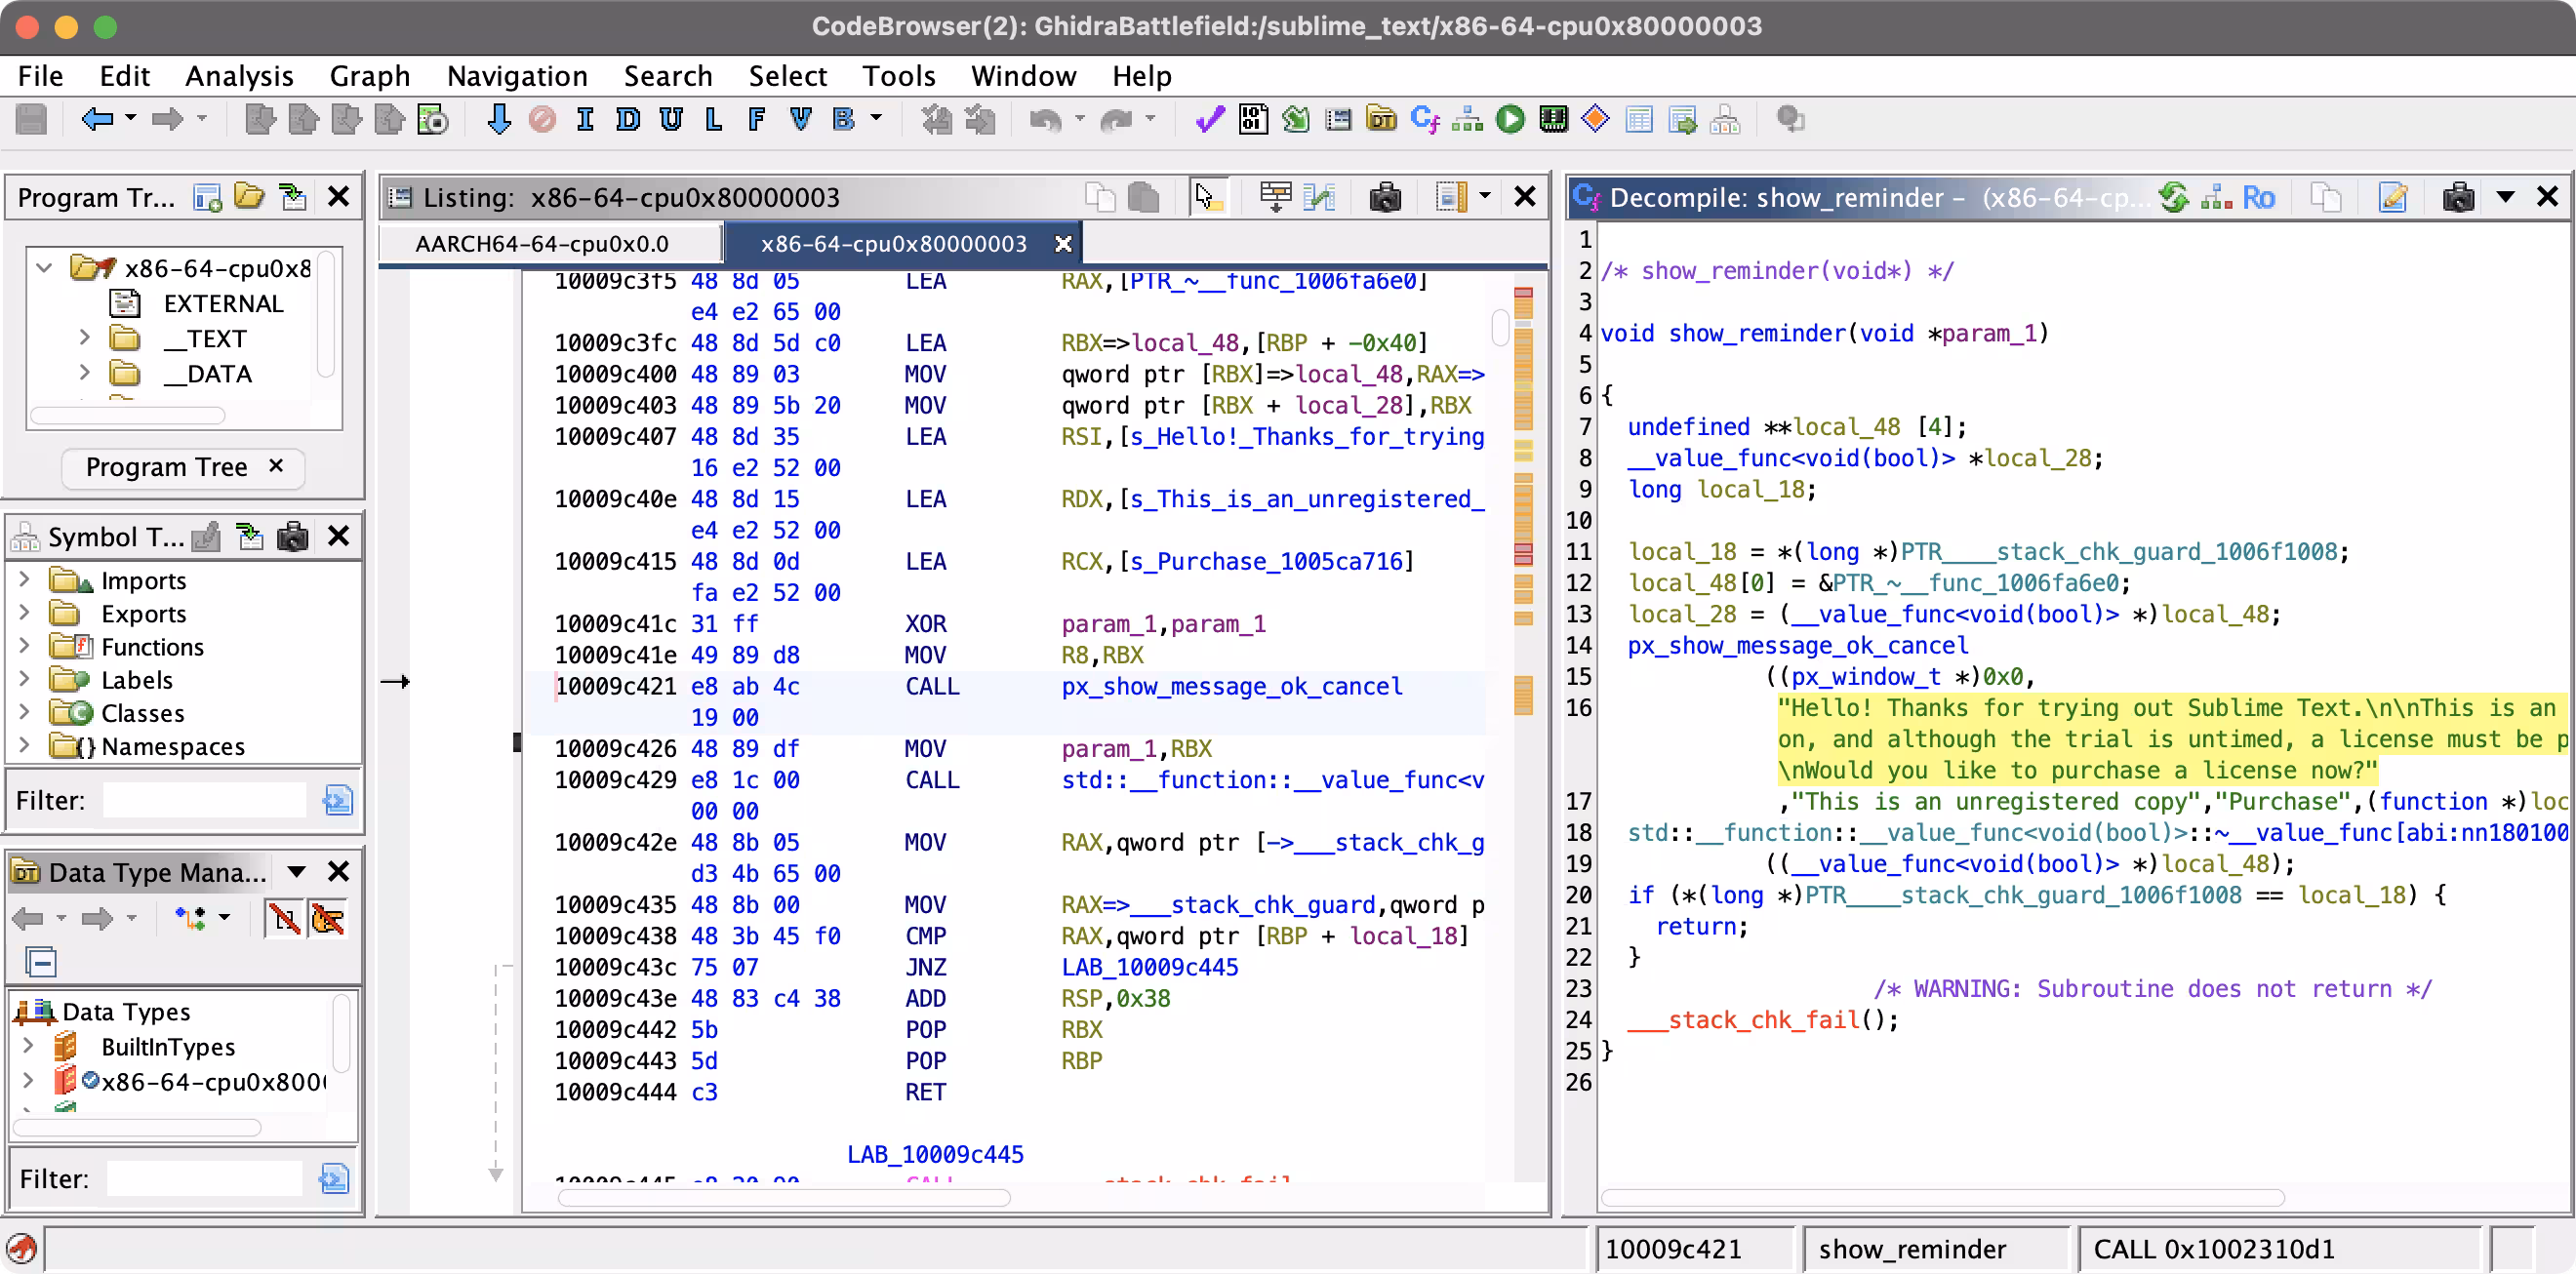Click the Symbol Tree Filter text field
Image resolution: width=2576 pixels, height=1274 pixels.
(205, 800)
